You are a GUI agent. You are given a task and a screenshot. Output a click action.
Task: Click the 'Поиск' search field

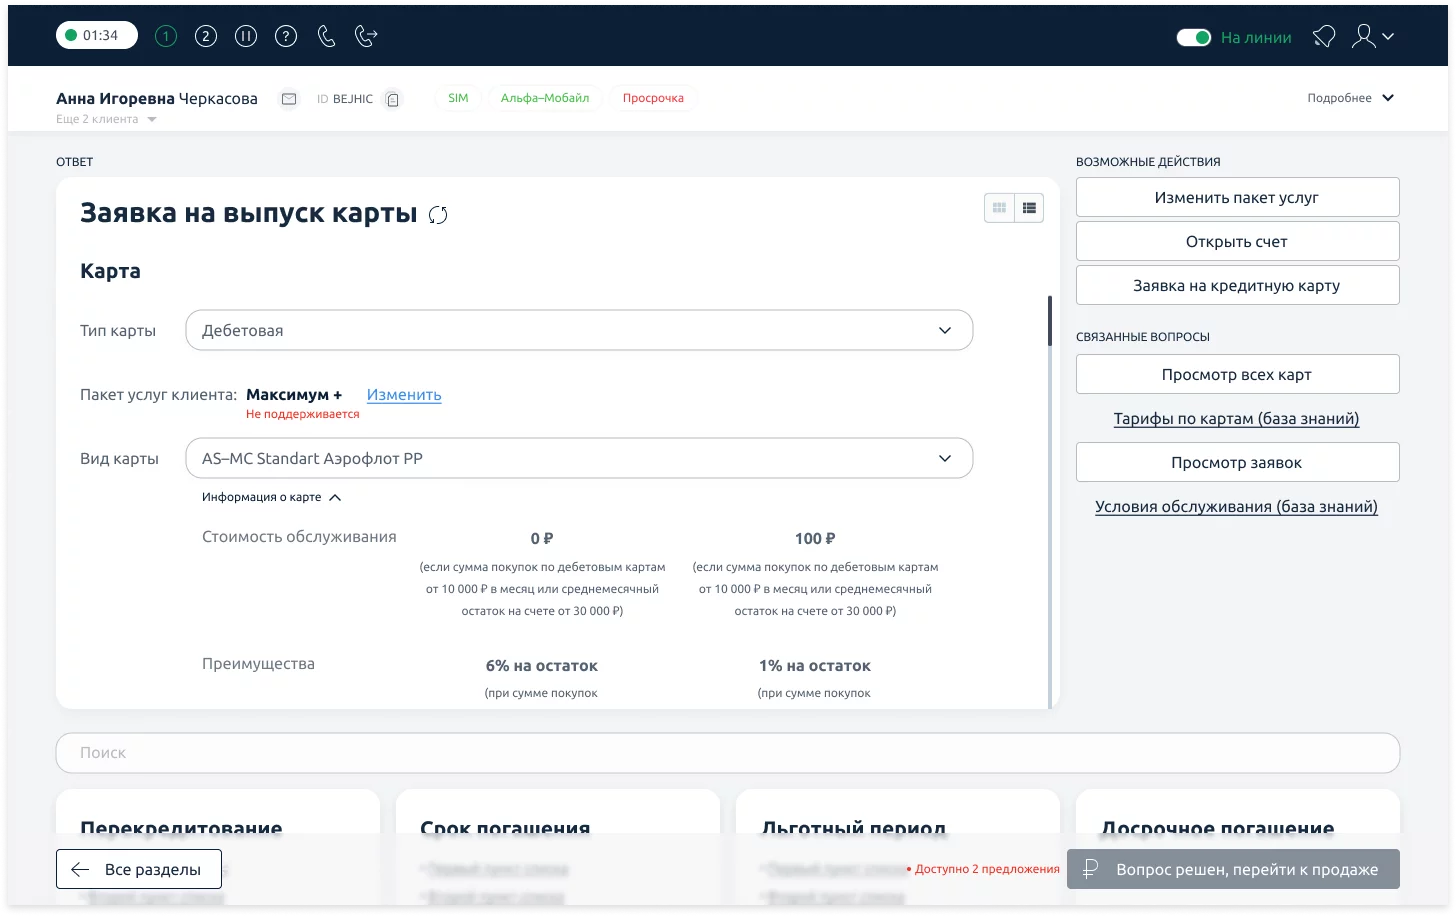click(728, 753)
